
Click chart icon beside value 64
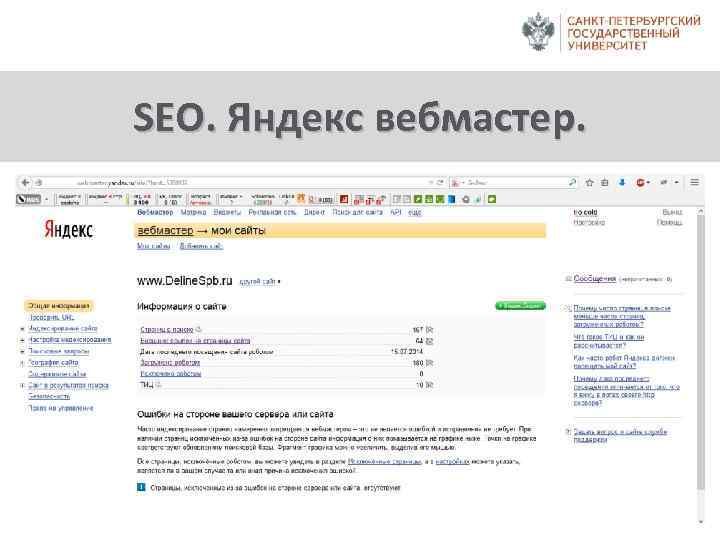(x=429, y=341)
